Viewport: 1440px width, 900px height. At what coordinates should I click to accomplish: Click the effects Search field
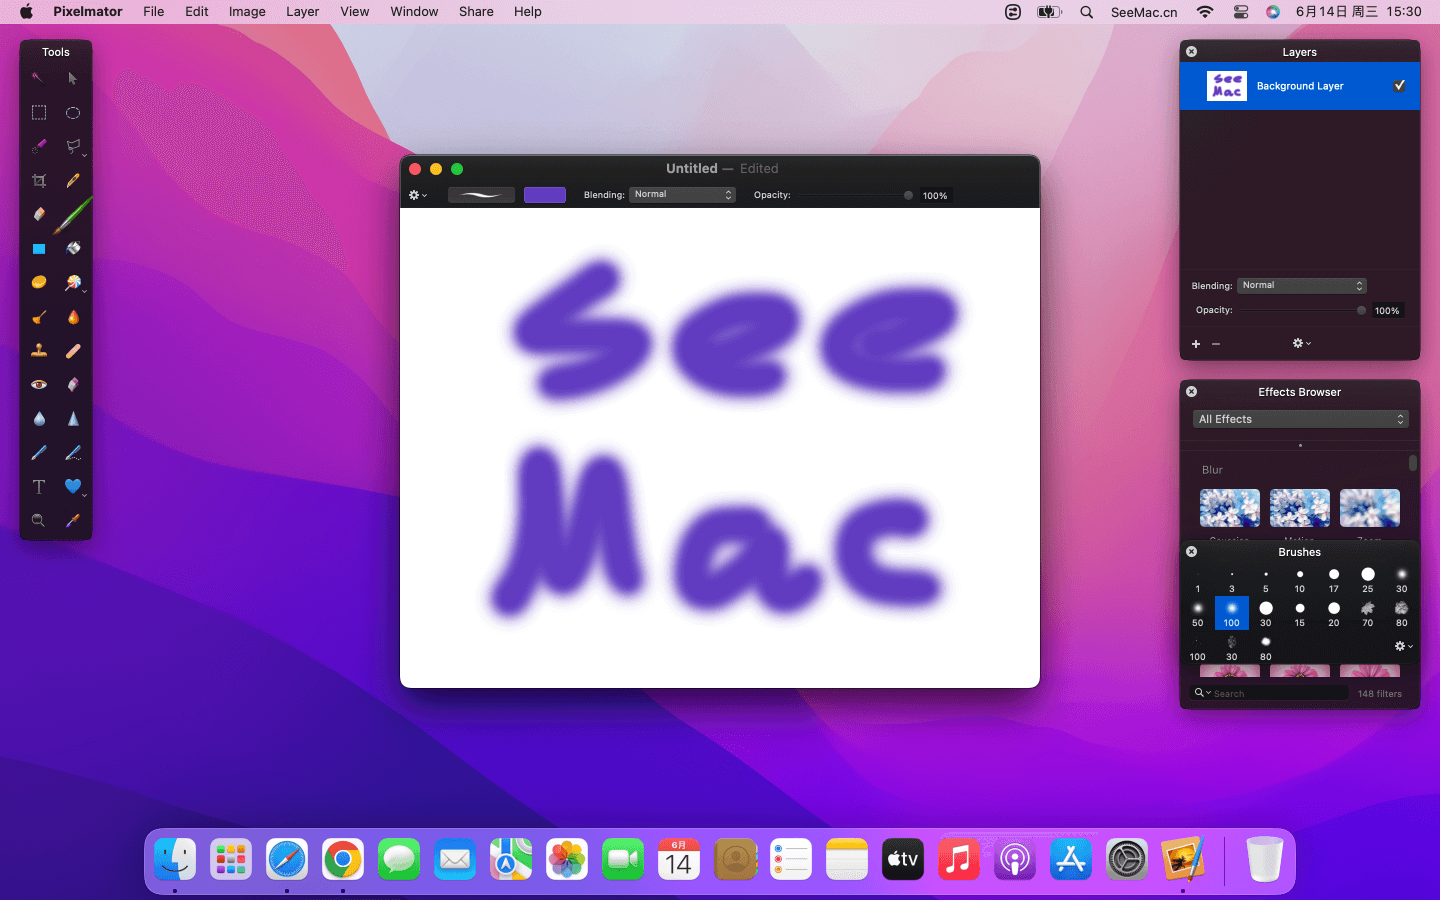tap(1275, 693)
